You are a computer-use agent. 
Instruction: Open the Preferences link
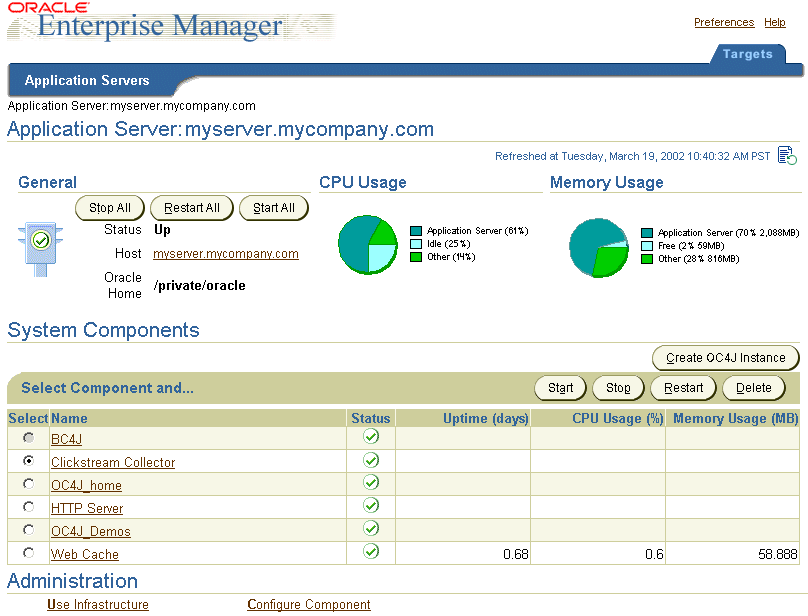724,22
